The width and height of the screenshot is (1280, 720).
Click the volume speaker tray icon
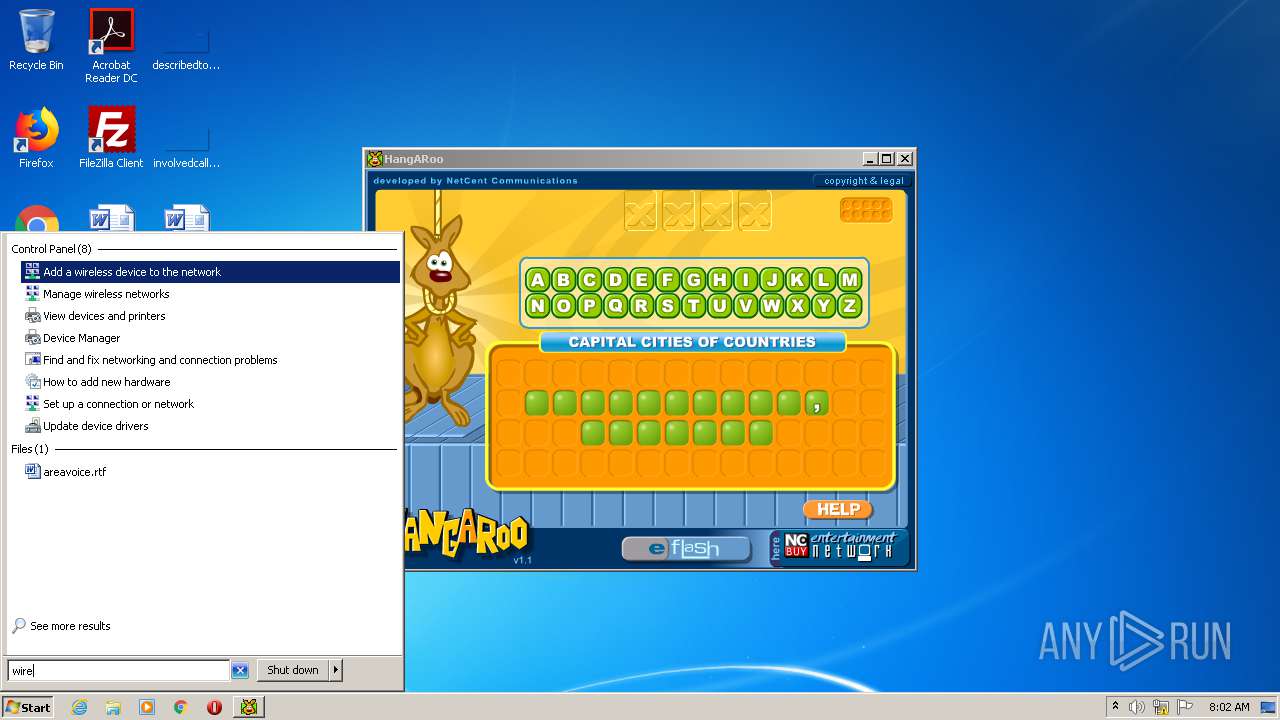click(1137, 707)
